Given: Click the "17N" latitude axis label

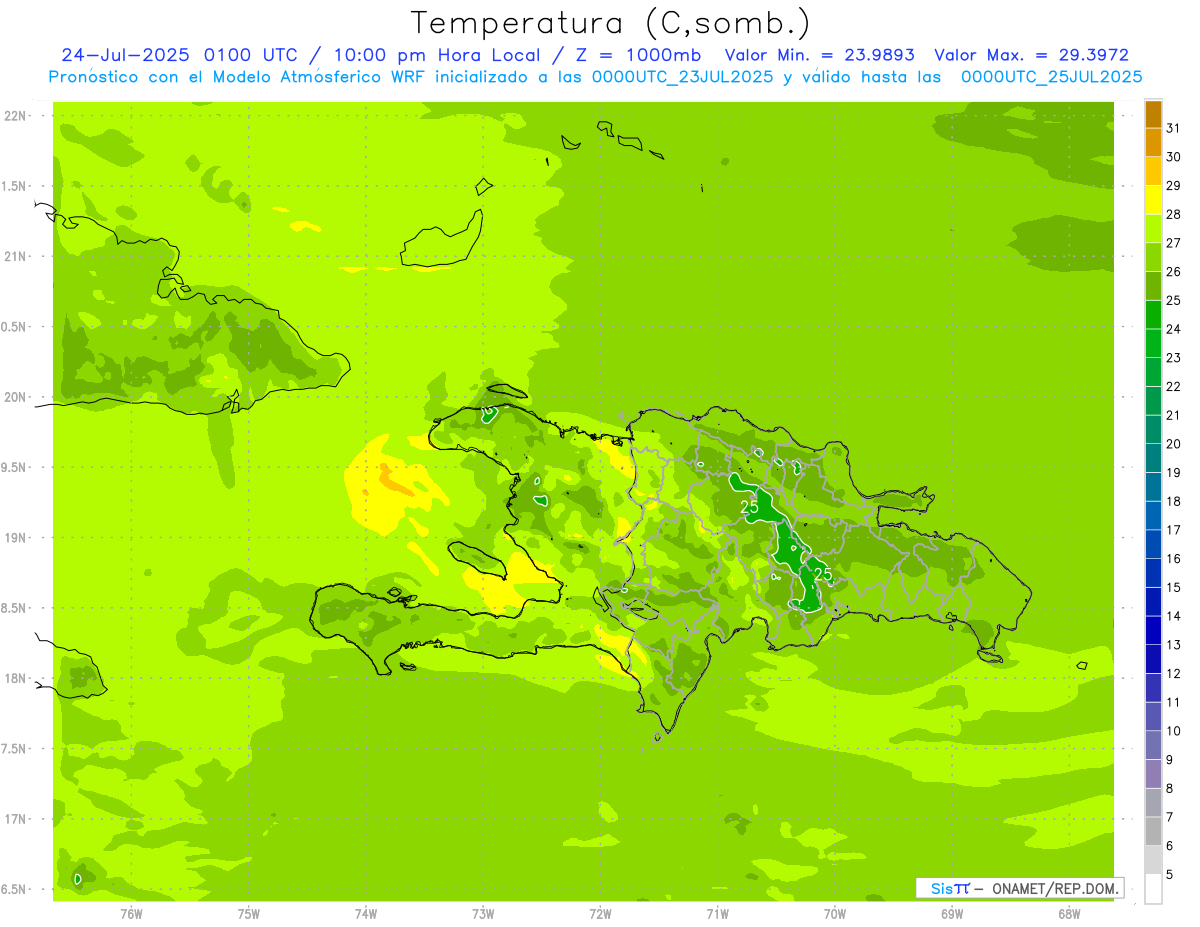Looking at the screenshot, I should 14,819.
